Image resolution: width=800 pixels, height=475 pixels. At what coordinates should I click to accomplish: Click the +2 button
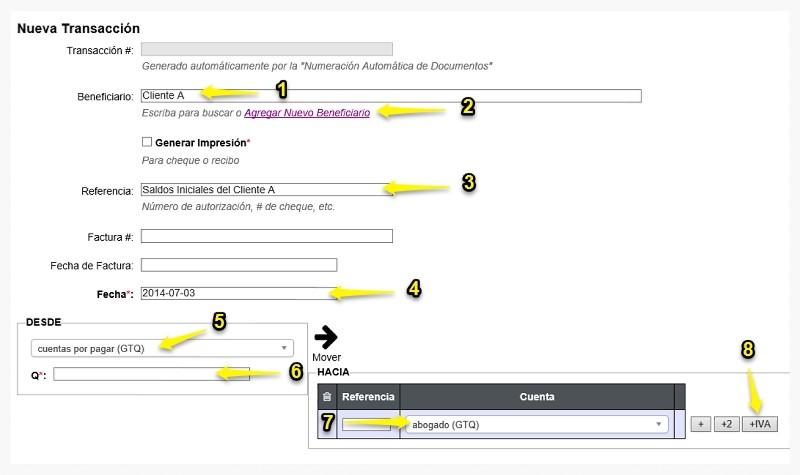[x=727, y=424]
